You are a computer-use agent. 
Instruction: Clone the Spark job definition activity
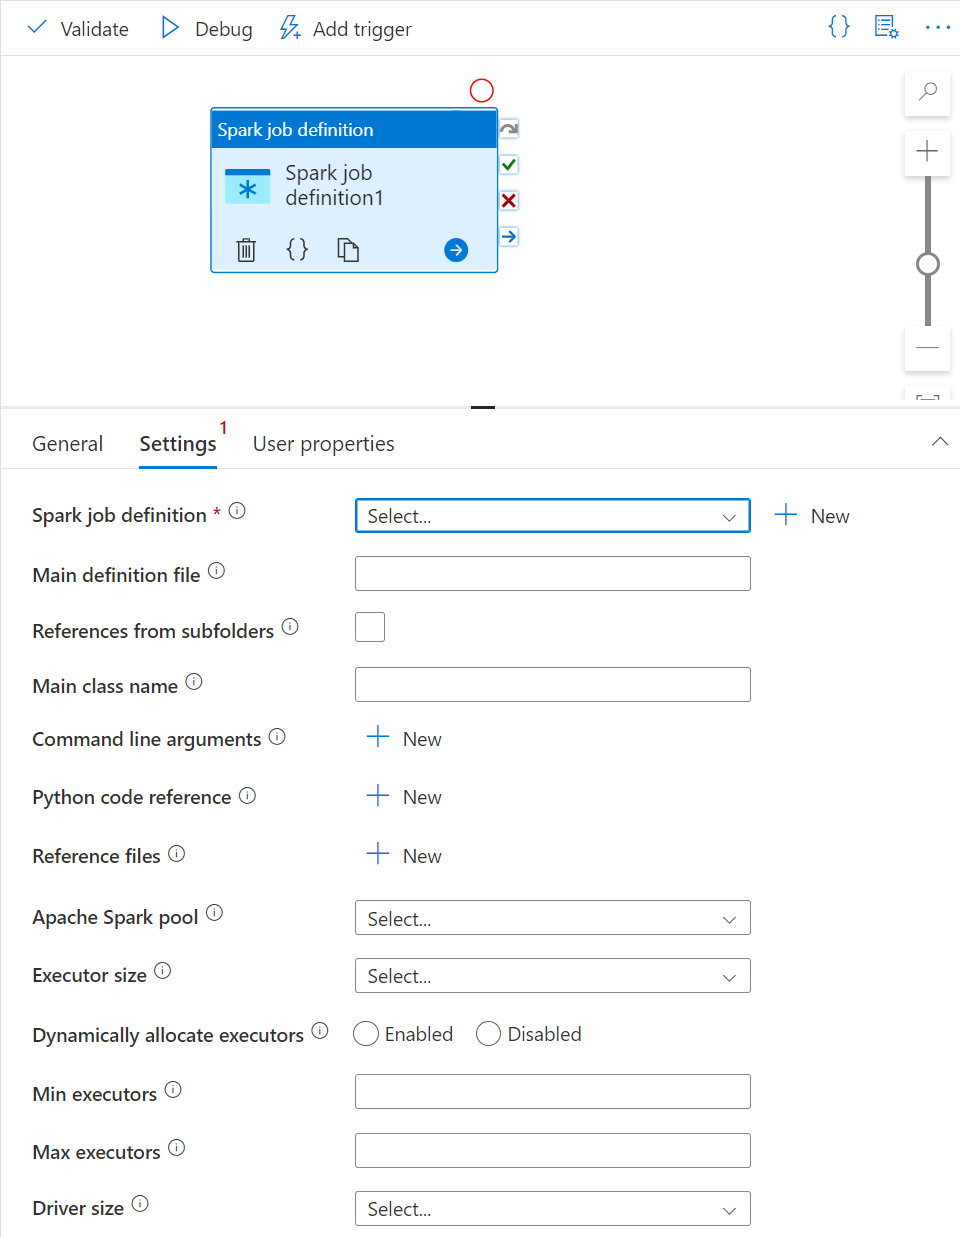(348, 250)
